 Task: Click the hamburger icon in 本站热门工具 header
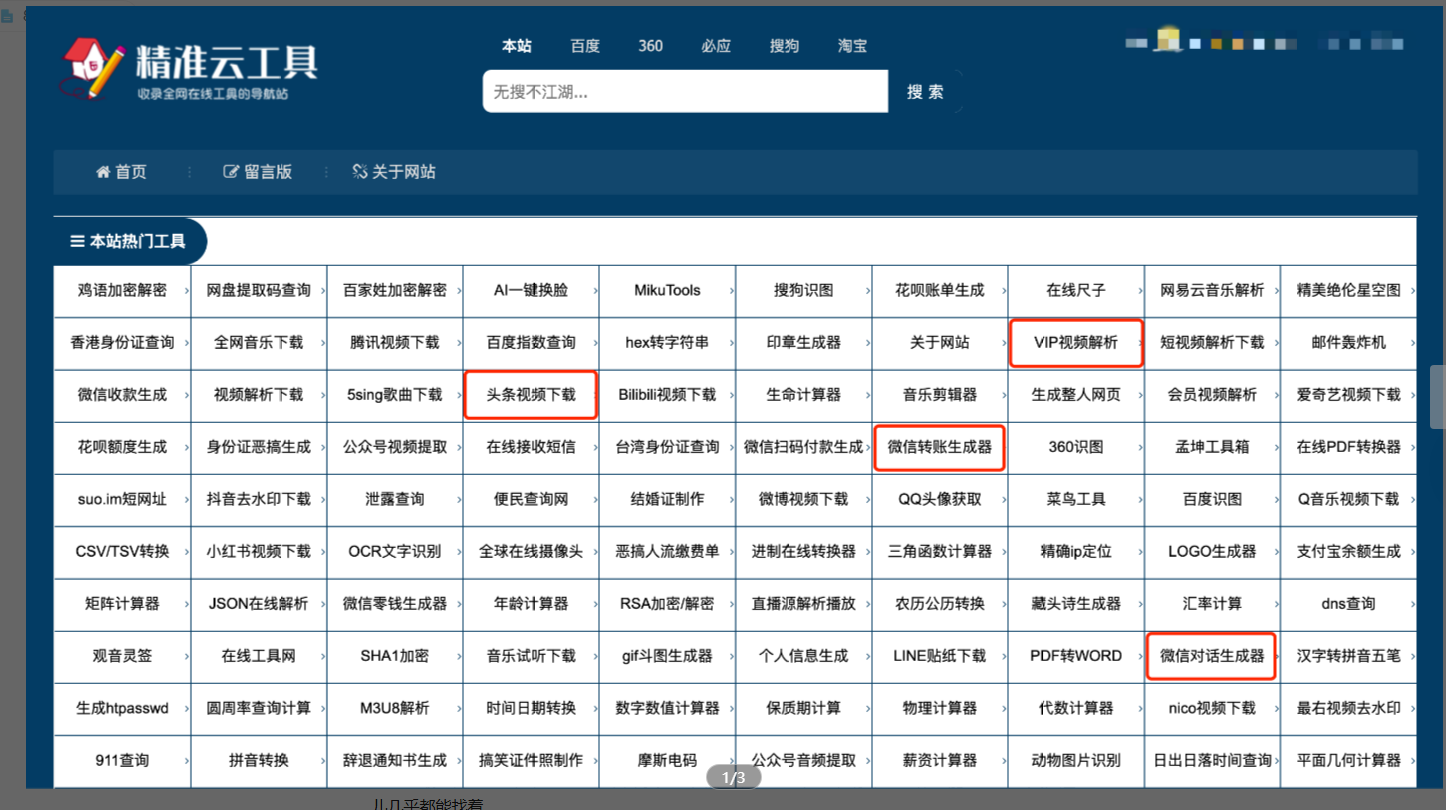[77, 241]
